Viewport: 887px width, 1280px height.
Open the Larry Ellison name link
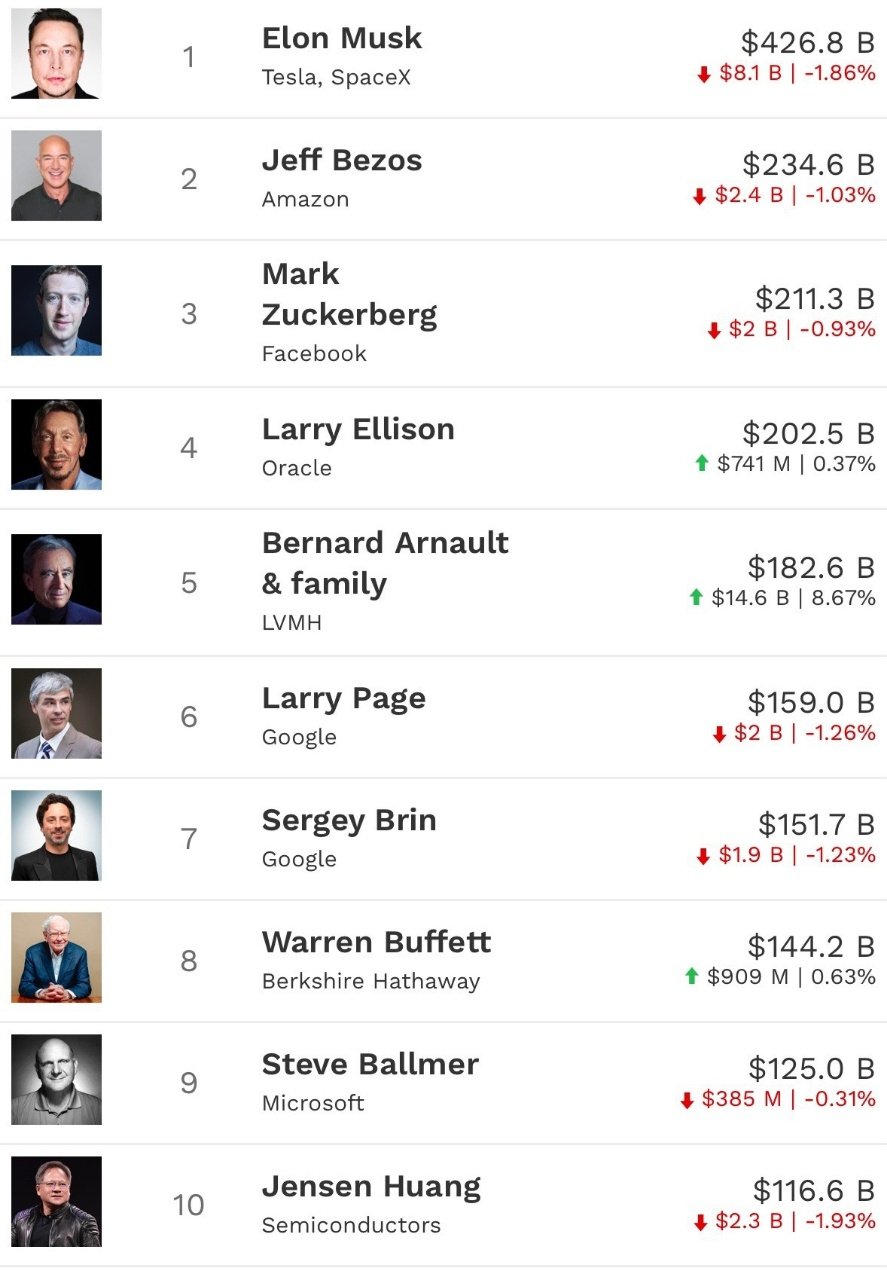click(358, 429)
